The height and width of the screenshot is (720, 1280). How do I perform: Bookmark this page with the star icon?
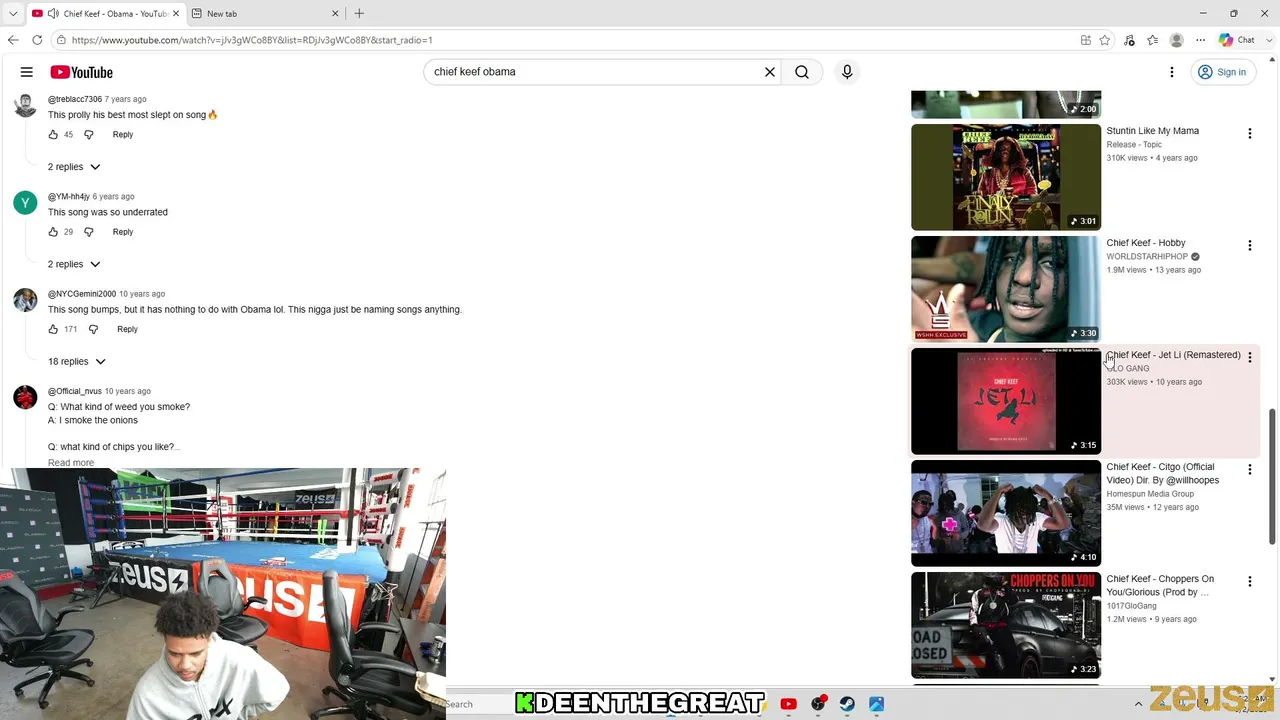click(1105, 40)
